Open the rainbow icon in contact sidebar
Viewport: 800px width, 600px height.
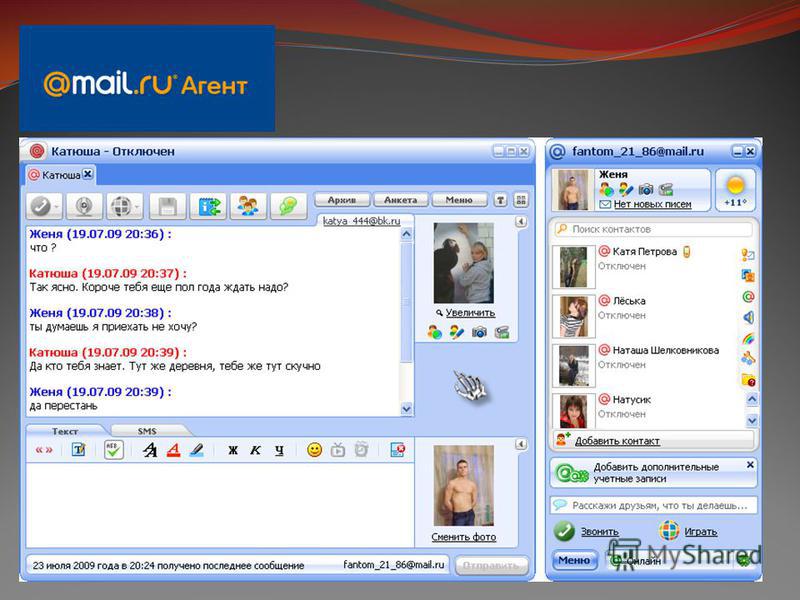748,338
